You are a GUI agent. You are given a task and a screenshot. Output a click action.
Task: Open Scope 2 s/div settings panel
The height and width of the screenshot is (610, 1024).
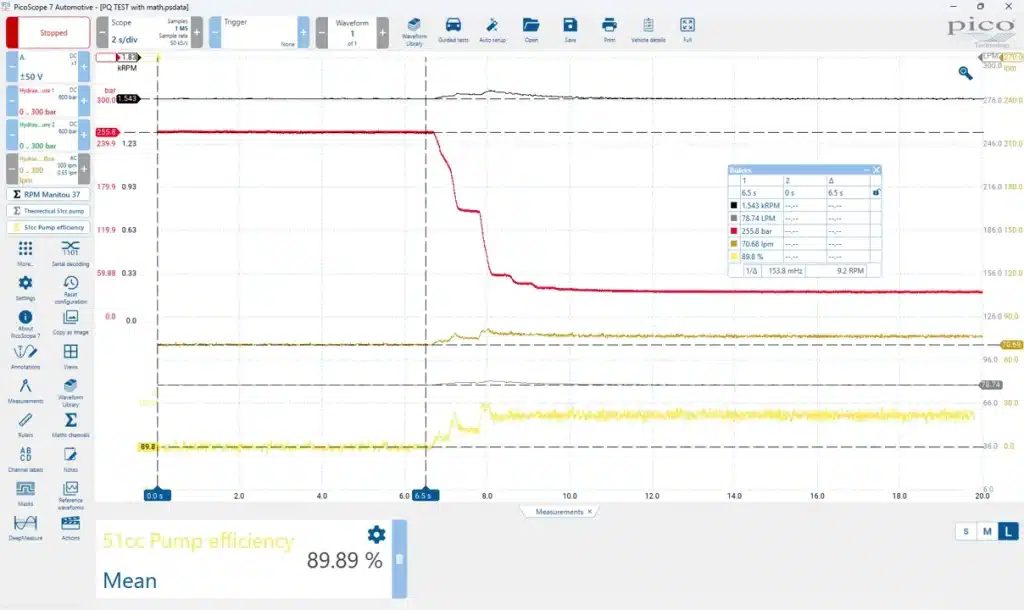[150, 33]
